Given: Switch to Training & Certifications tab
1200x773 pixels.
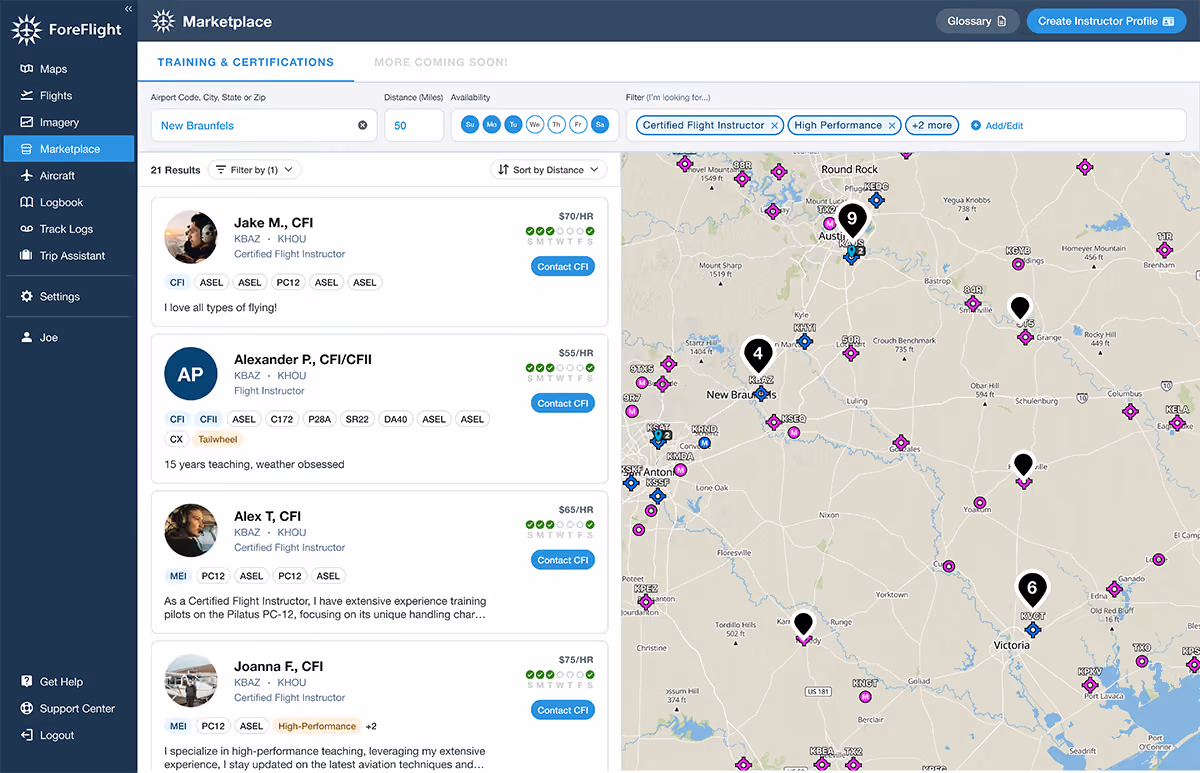Looking at the screenshot, I should [246, 62].
